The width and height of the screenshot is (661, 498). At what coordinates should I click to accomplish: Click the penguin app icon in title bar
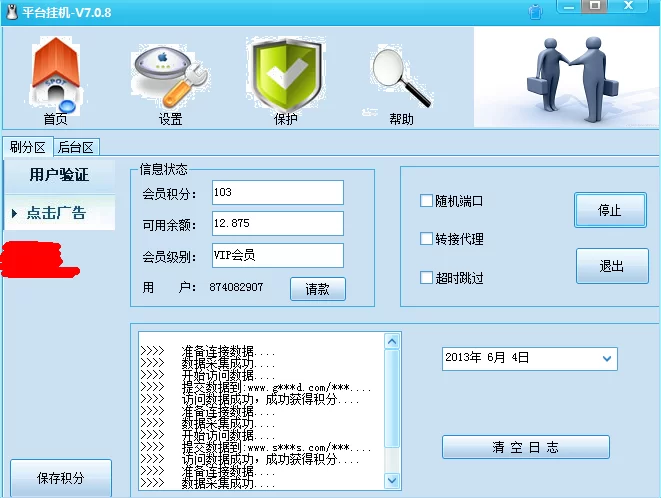12,11
